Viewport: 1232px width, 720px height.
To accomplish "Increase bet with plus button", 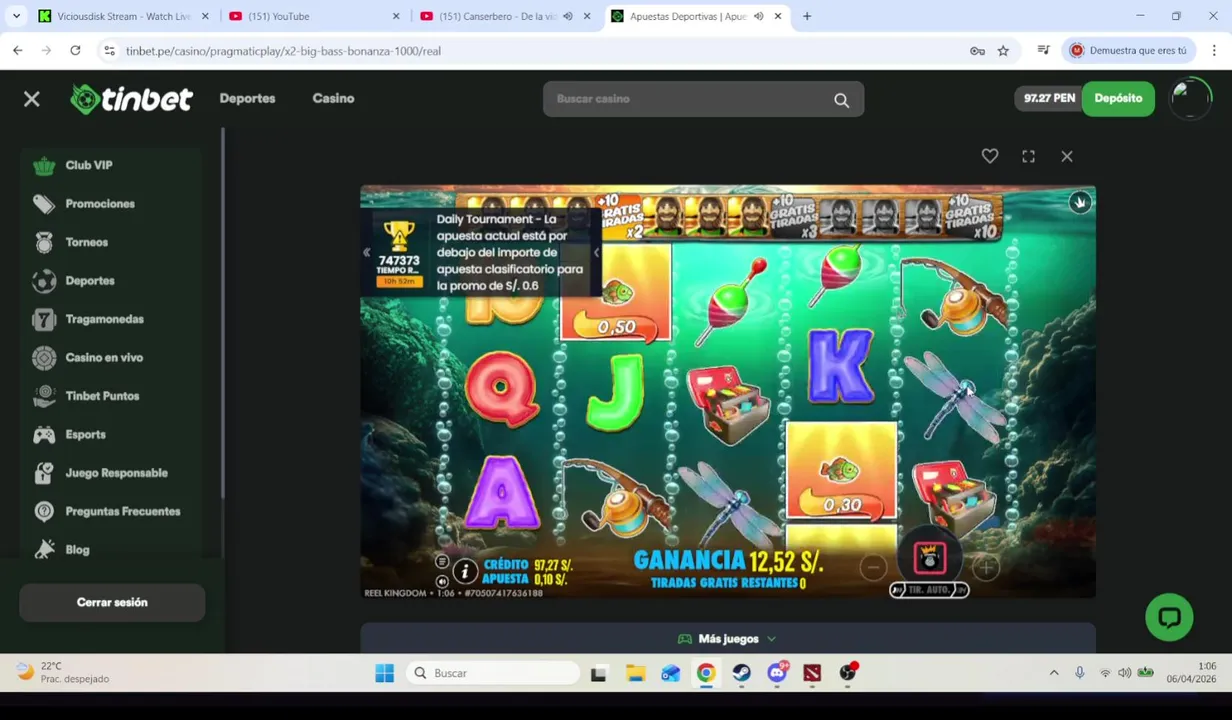I will click(x=986, y=568).
